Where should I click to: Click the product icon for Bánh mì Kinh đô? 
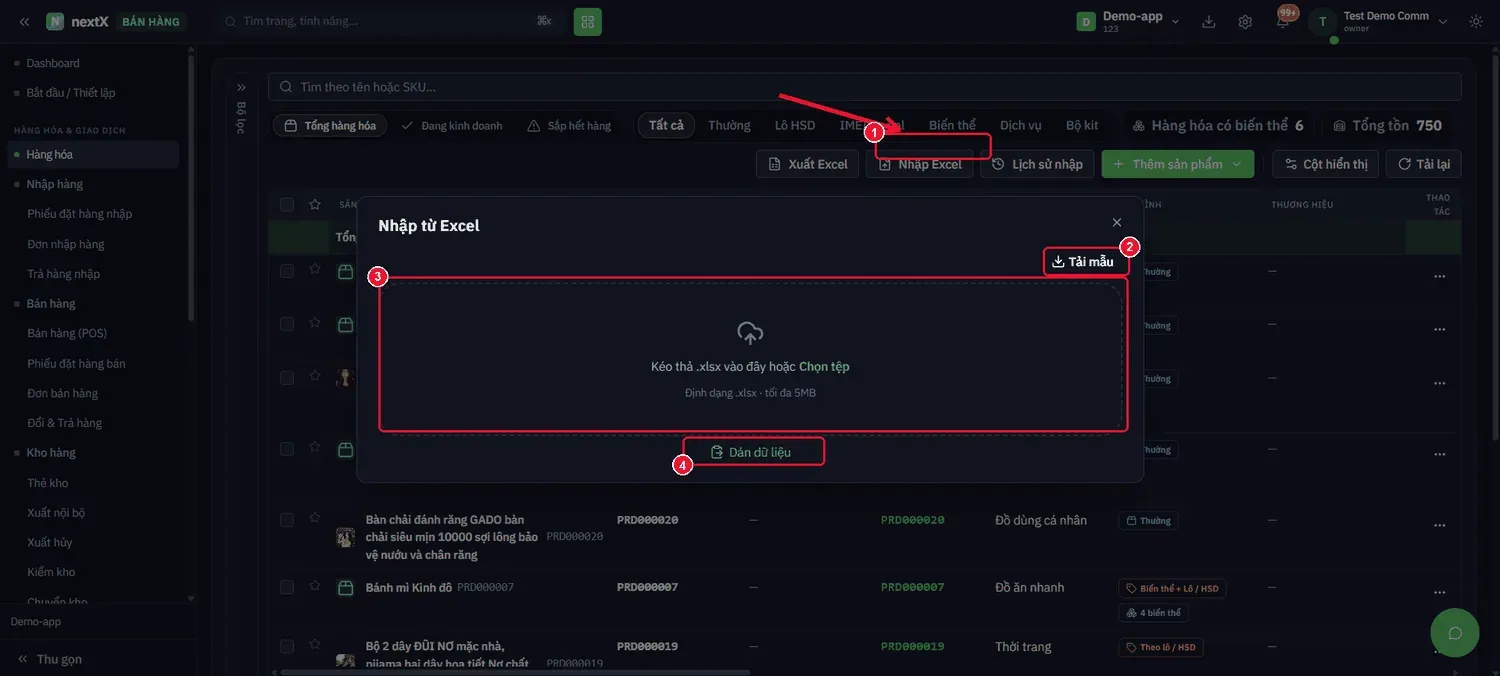click(x=345, y=587)
